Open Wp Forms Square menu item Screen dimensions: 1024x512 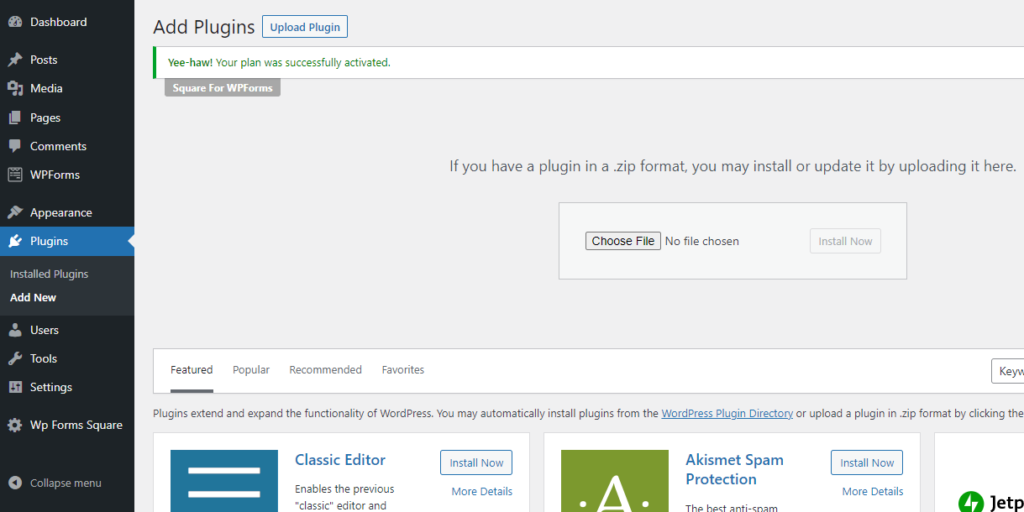coord(67,425)
